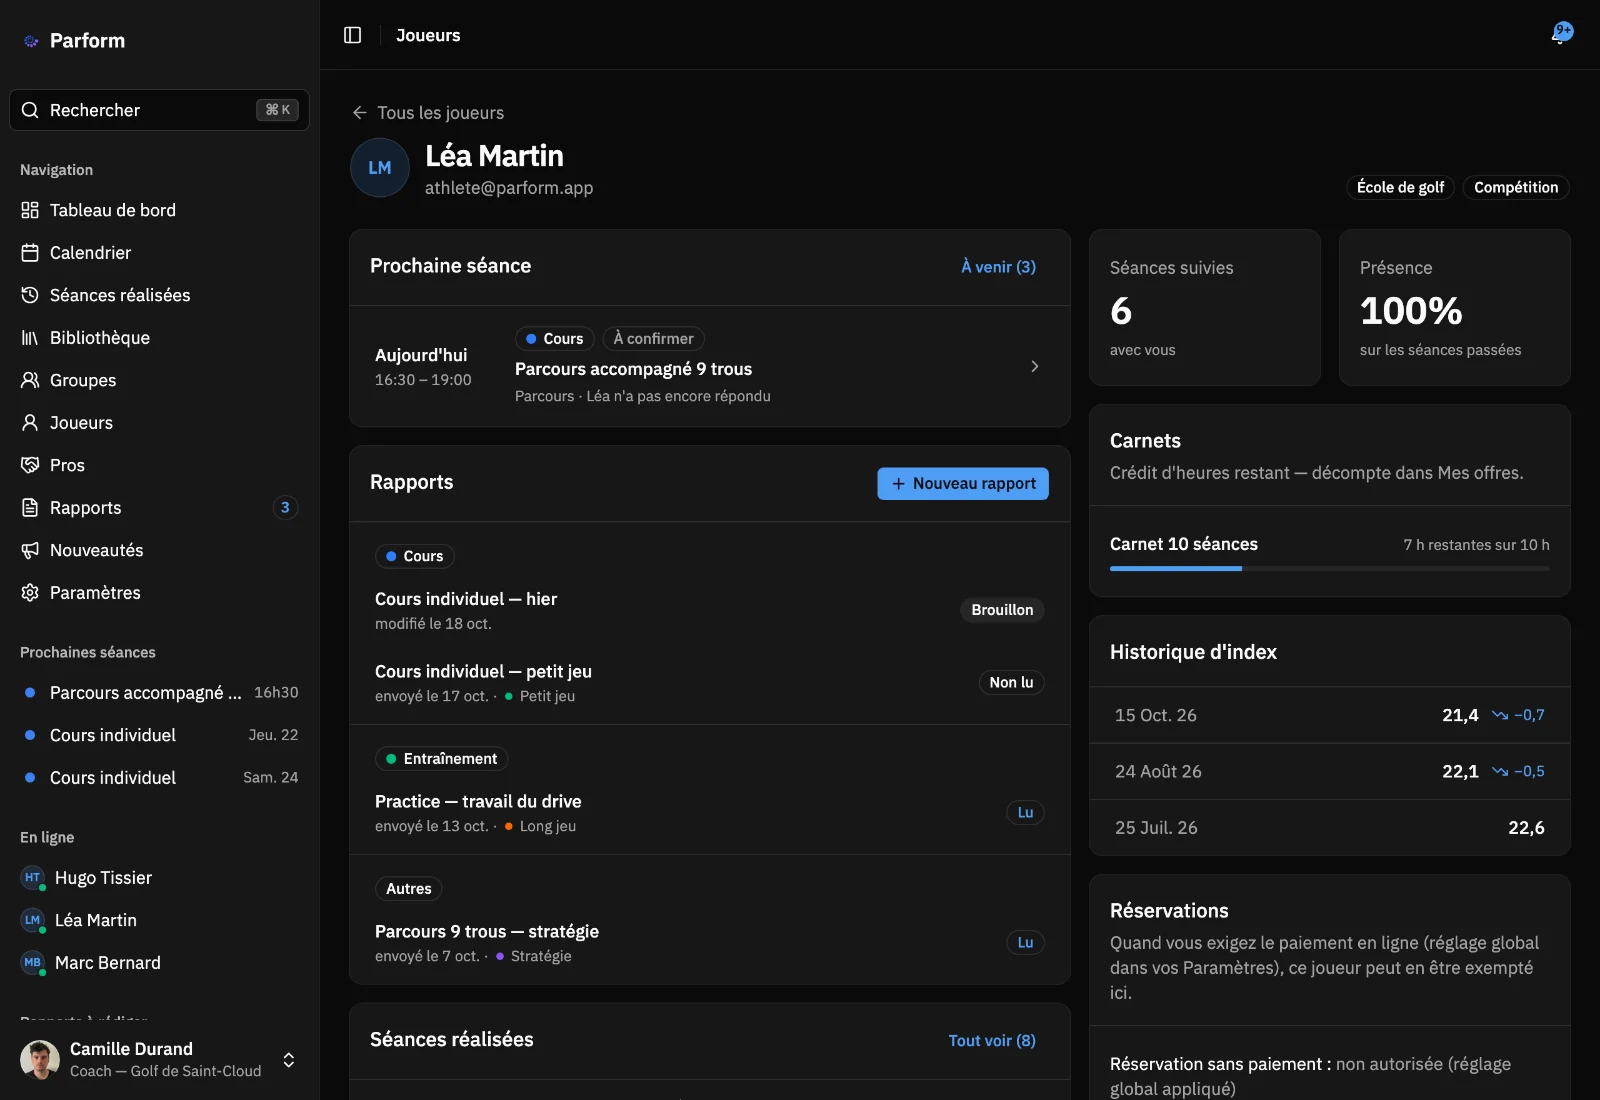Screen dimensions: 1600x1100
Task: Click the Tableau de bord grid icon
Action: 30,210
